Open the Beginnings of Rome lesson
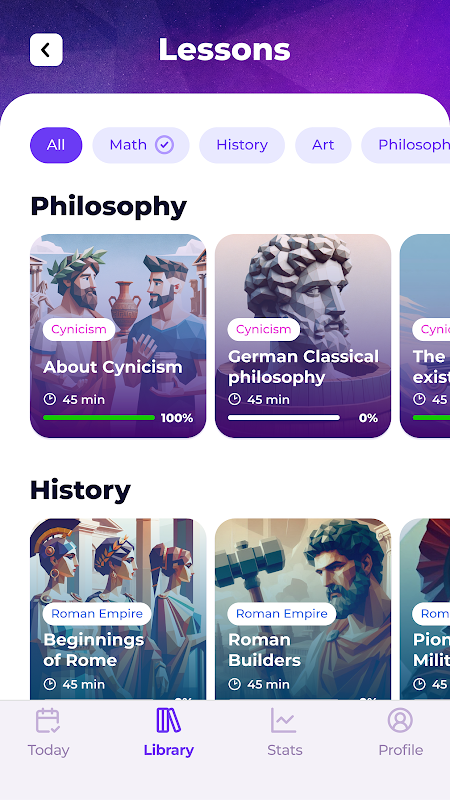 pos(118,610)
